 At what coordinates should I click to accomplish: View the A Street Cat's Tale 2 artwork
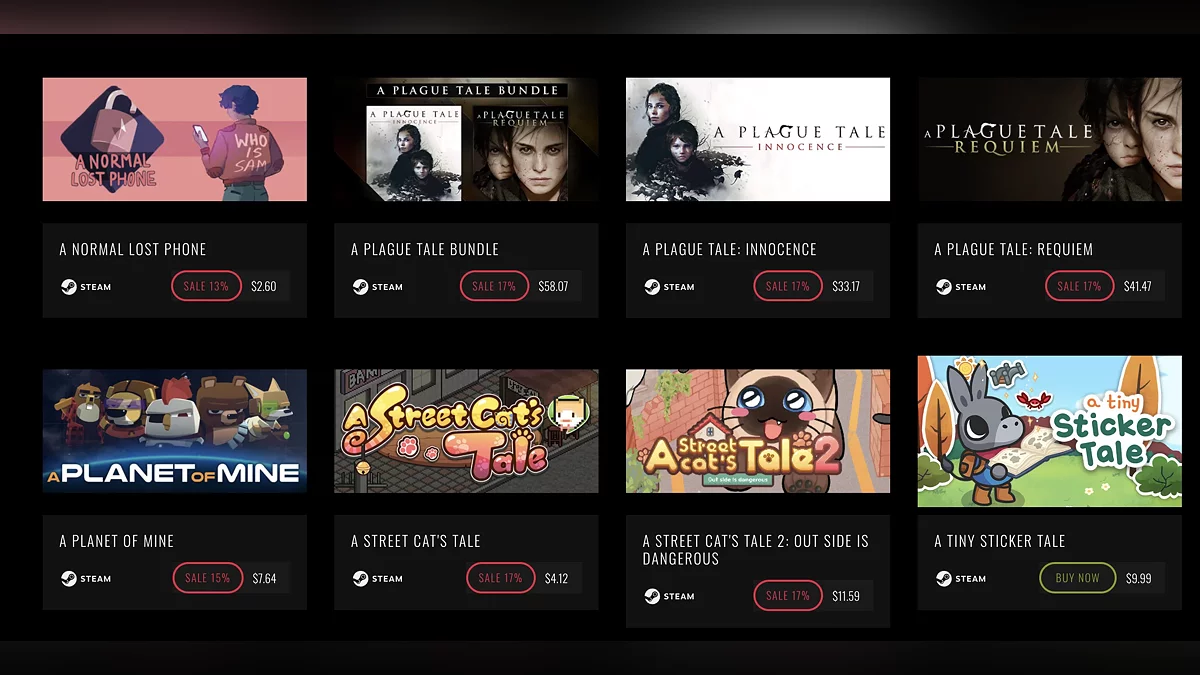(758, 431)
